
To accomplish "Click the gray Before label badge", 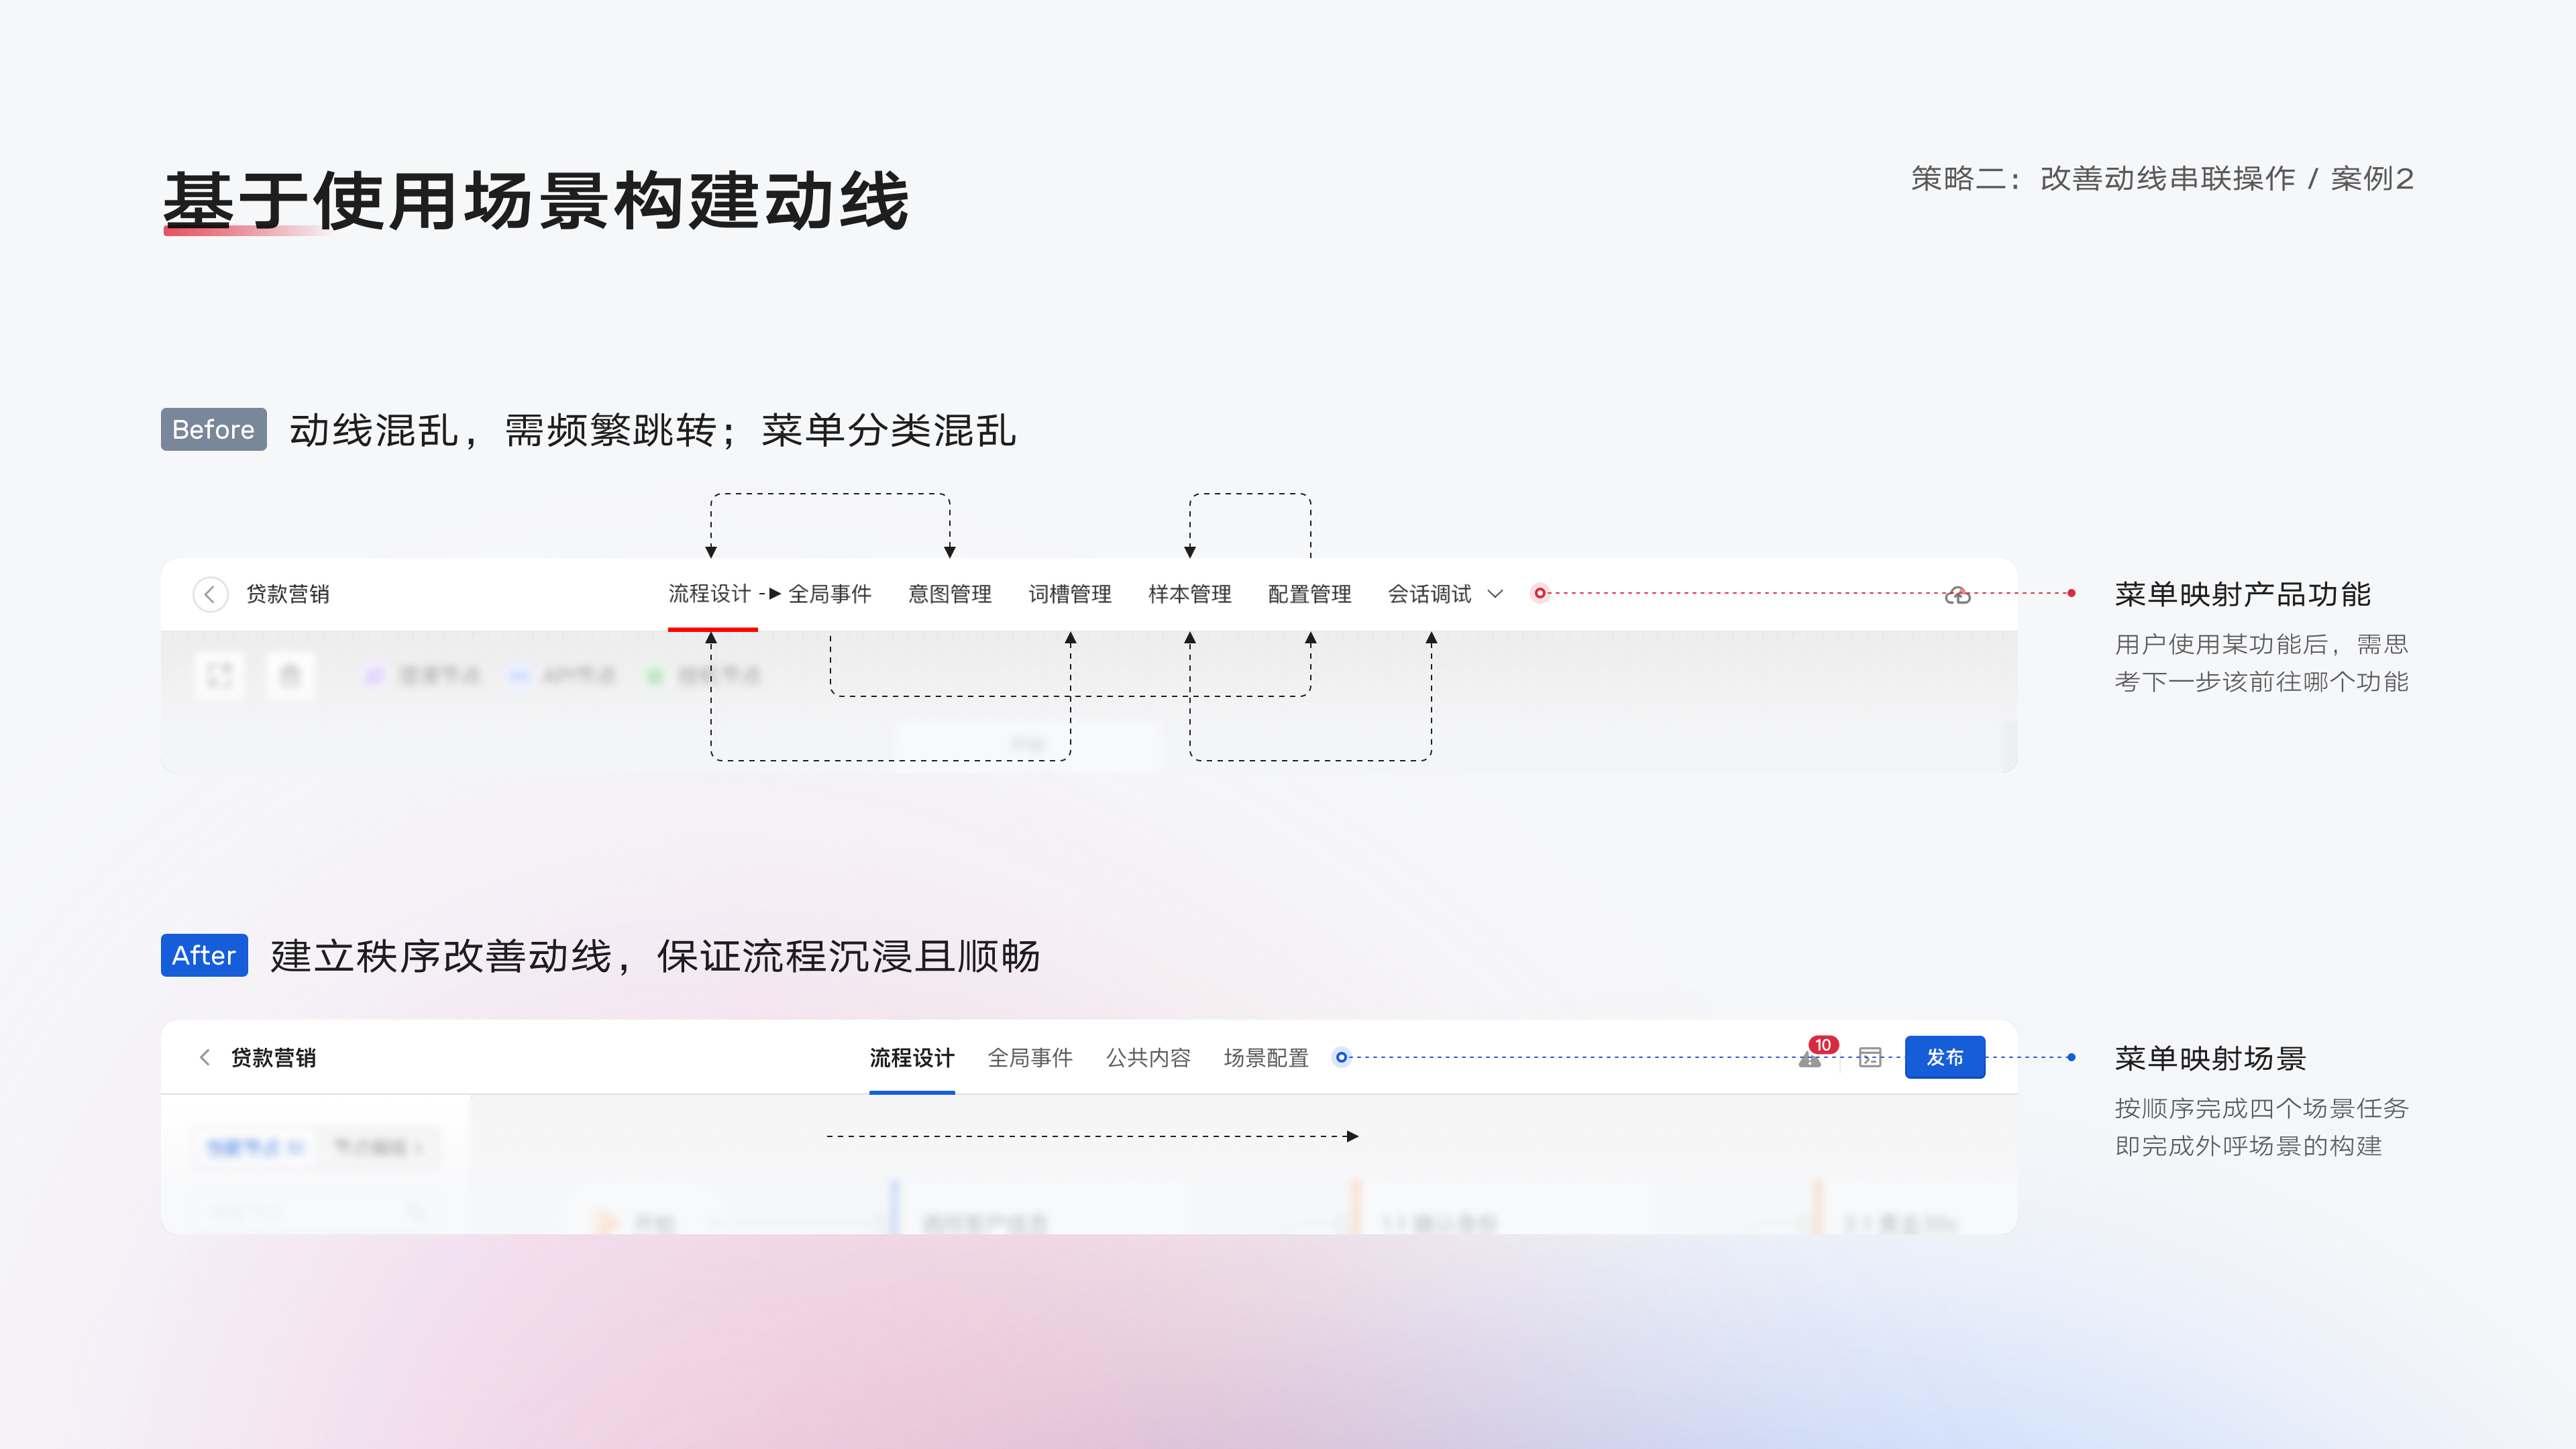I will 213,429.
